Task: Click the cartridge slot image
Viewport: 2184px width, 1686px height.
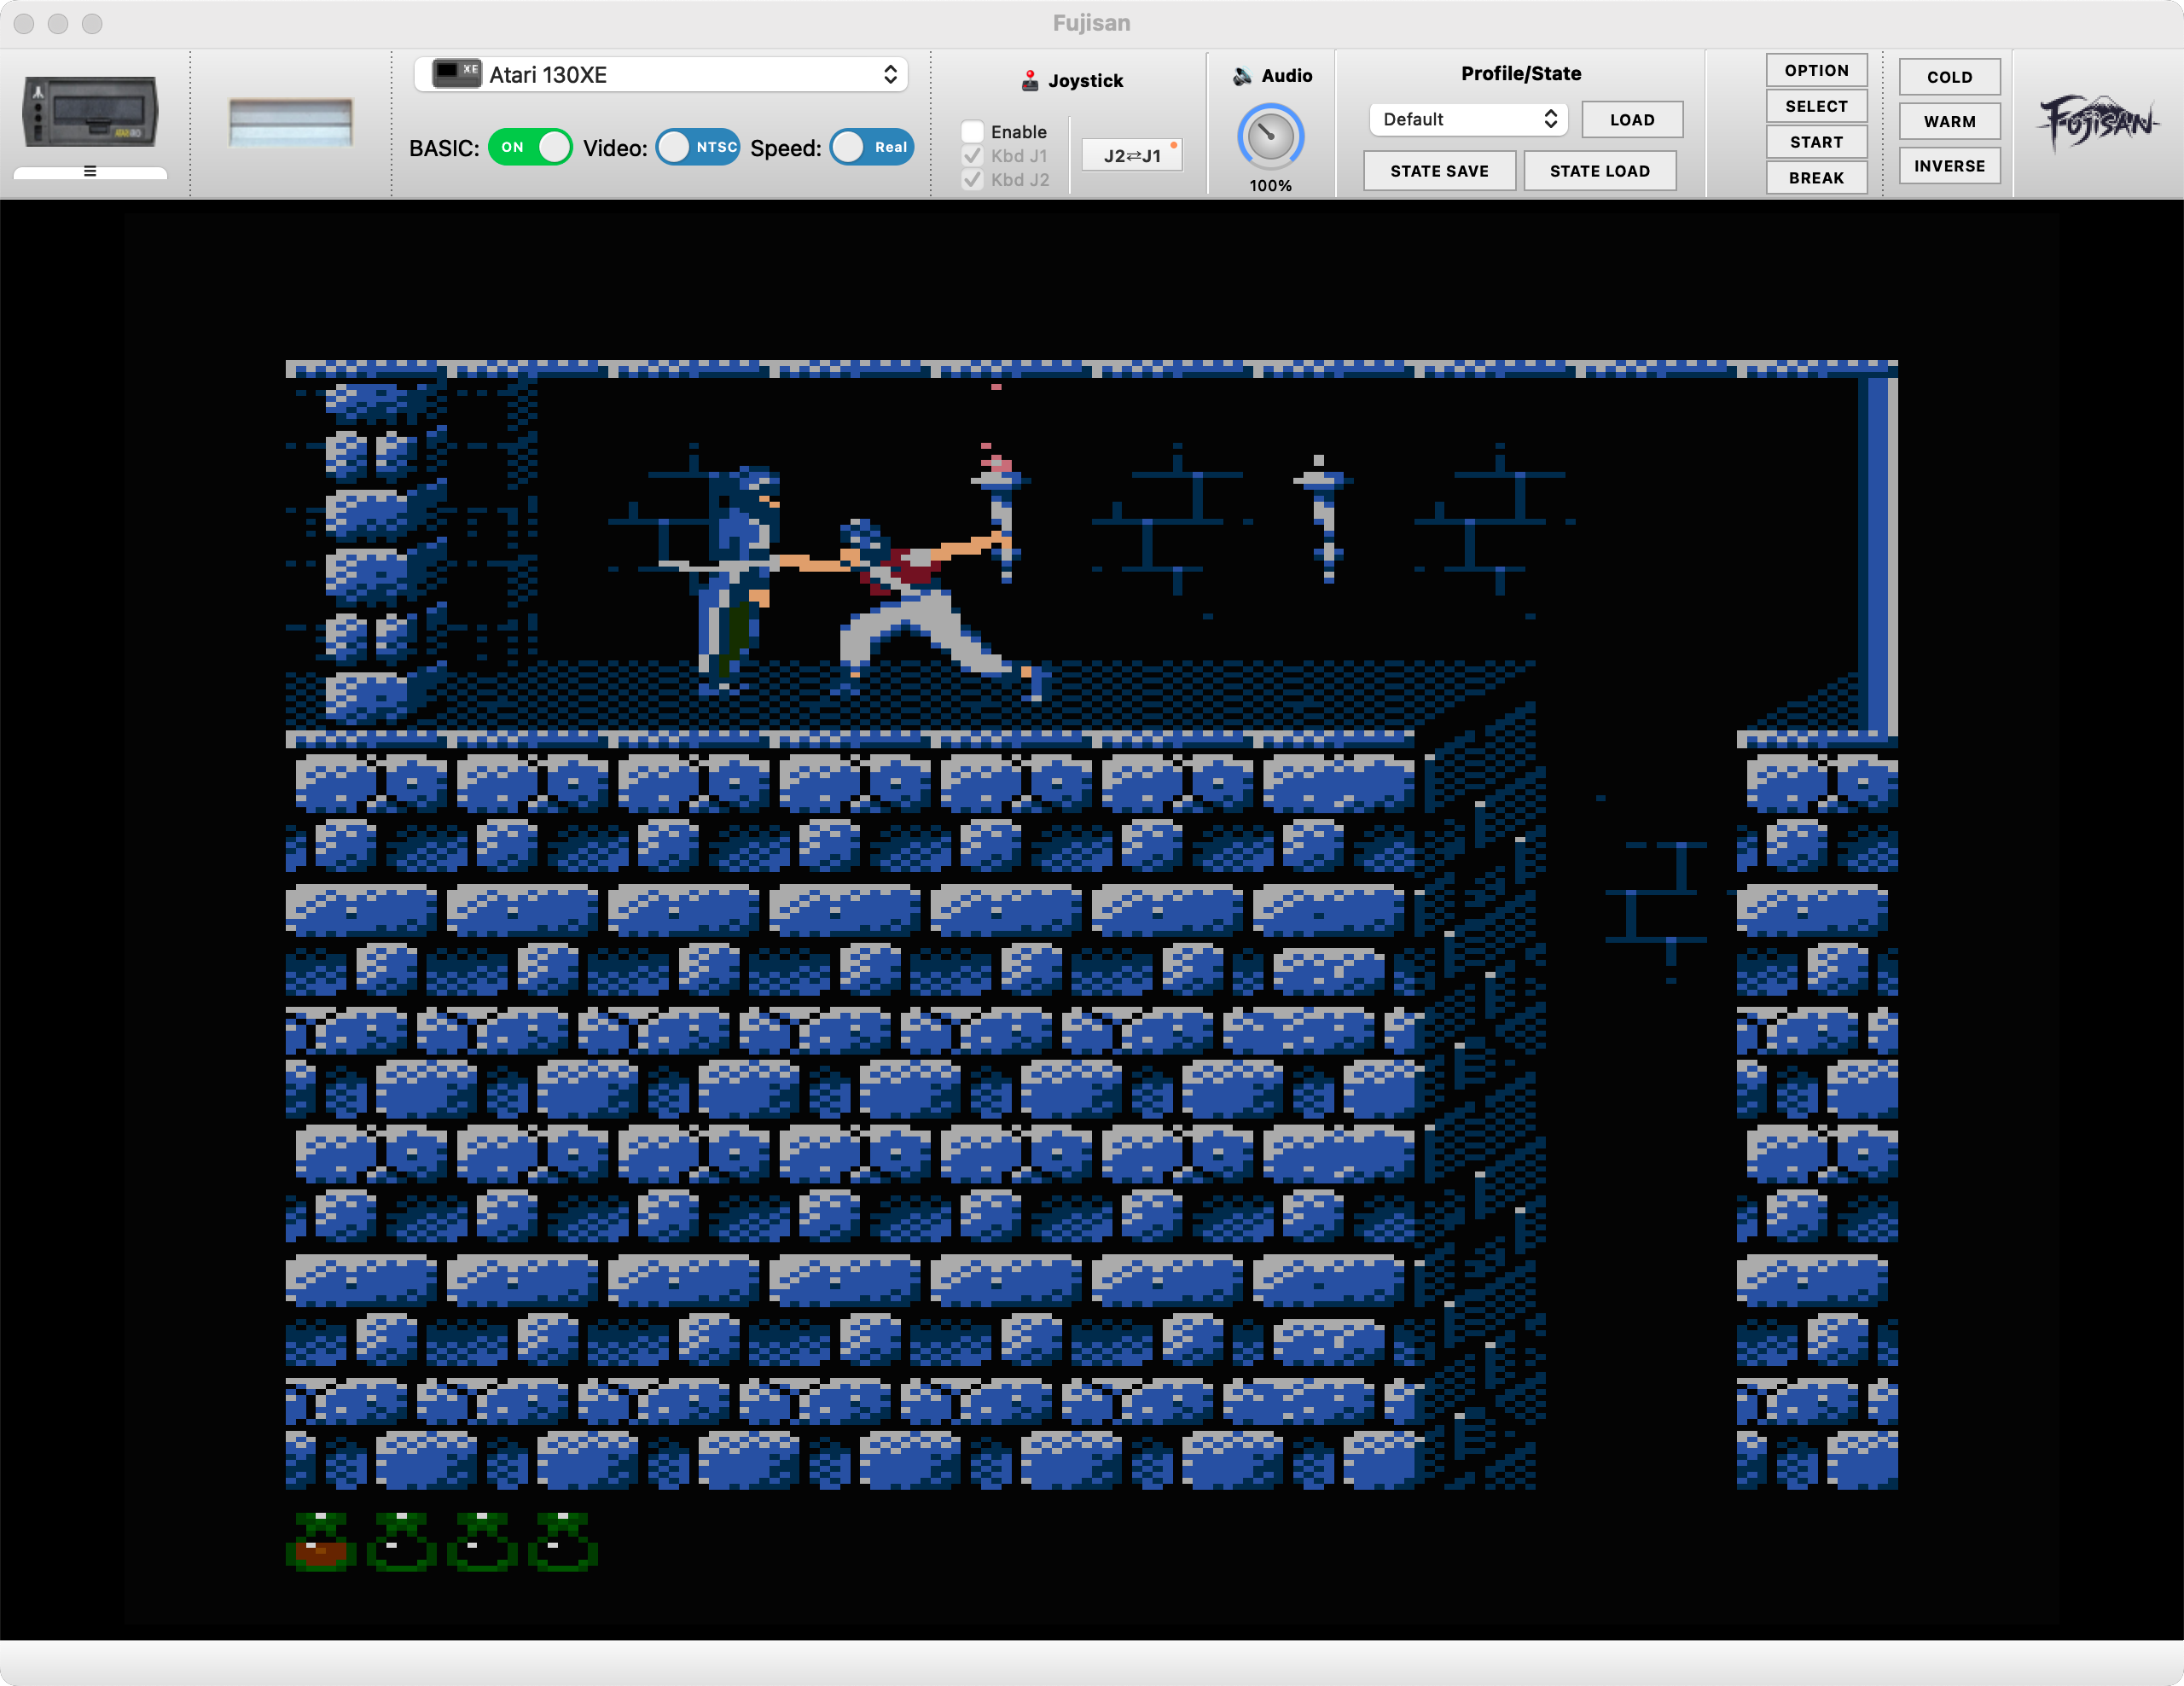Action: point(290,122)
